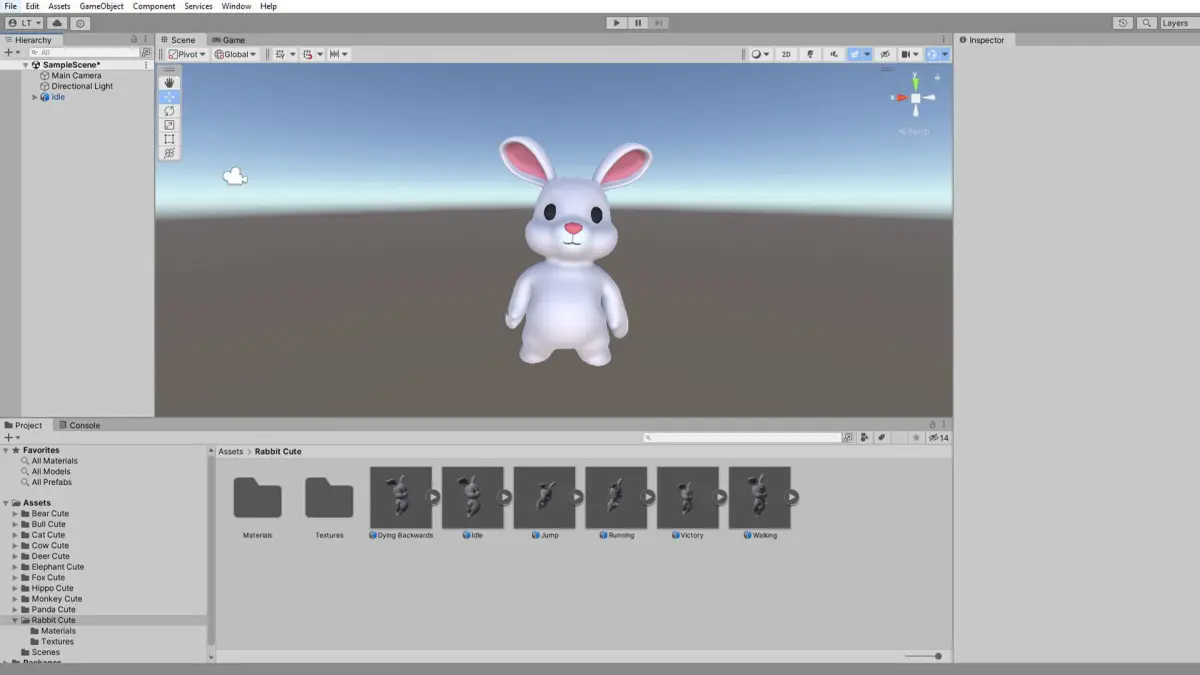Toggle scene lighting button

coord(810,54)
